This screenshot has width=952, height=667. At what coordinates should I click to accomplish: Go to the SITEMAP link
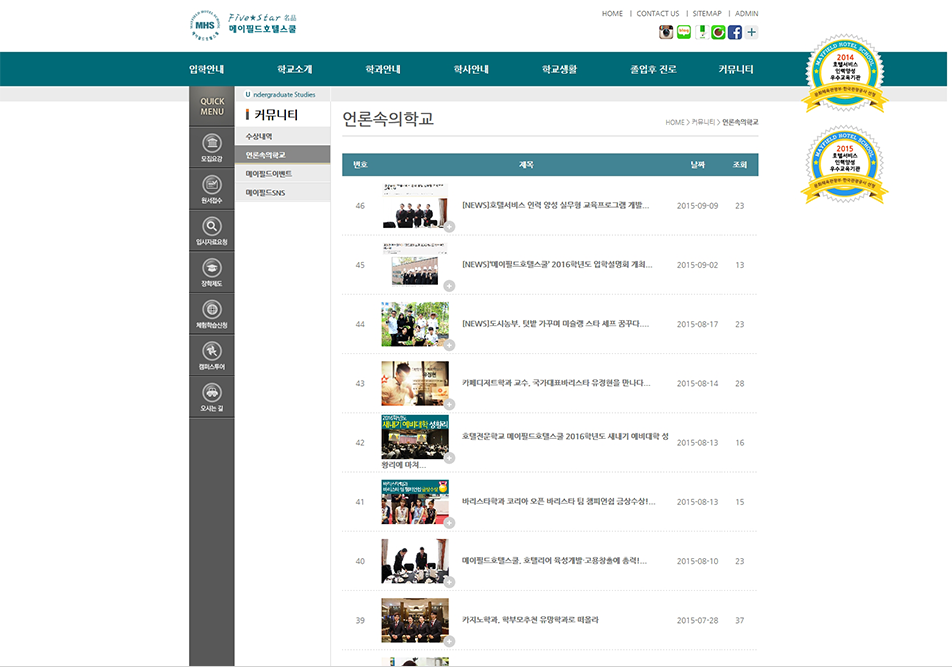tap(706, 14)
